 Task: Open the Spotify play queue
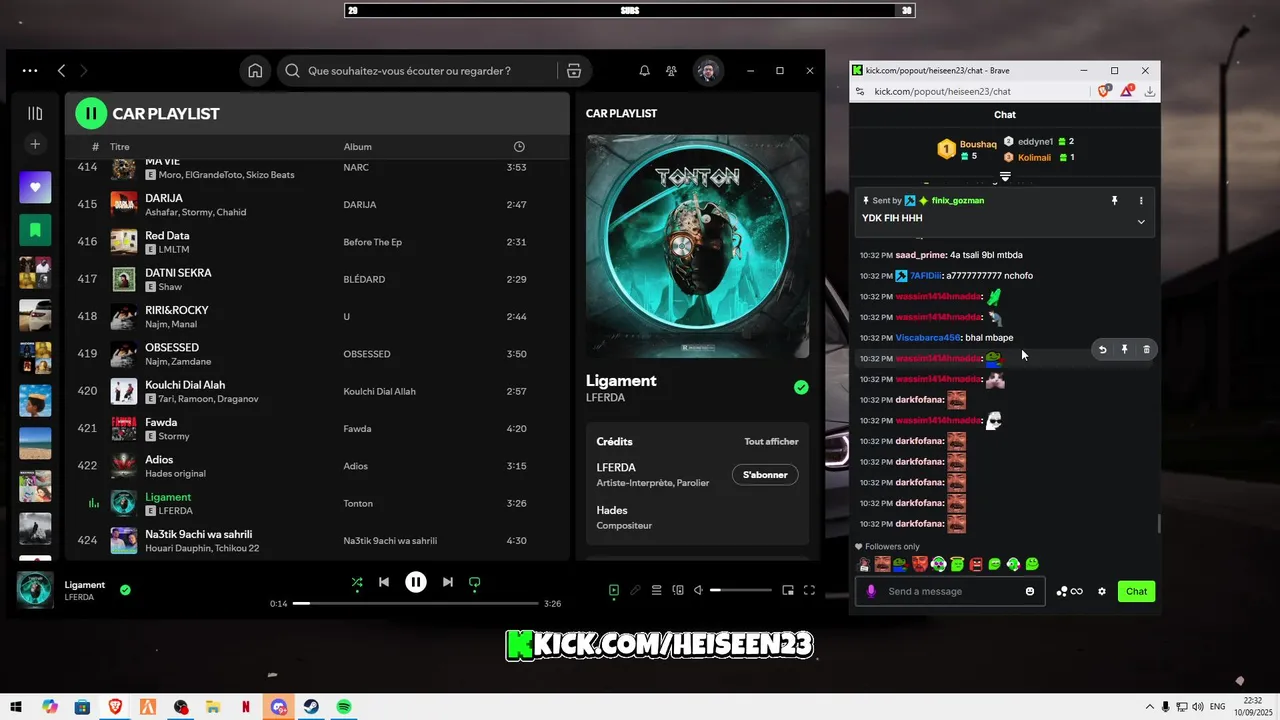[657, 590]
